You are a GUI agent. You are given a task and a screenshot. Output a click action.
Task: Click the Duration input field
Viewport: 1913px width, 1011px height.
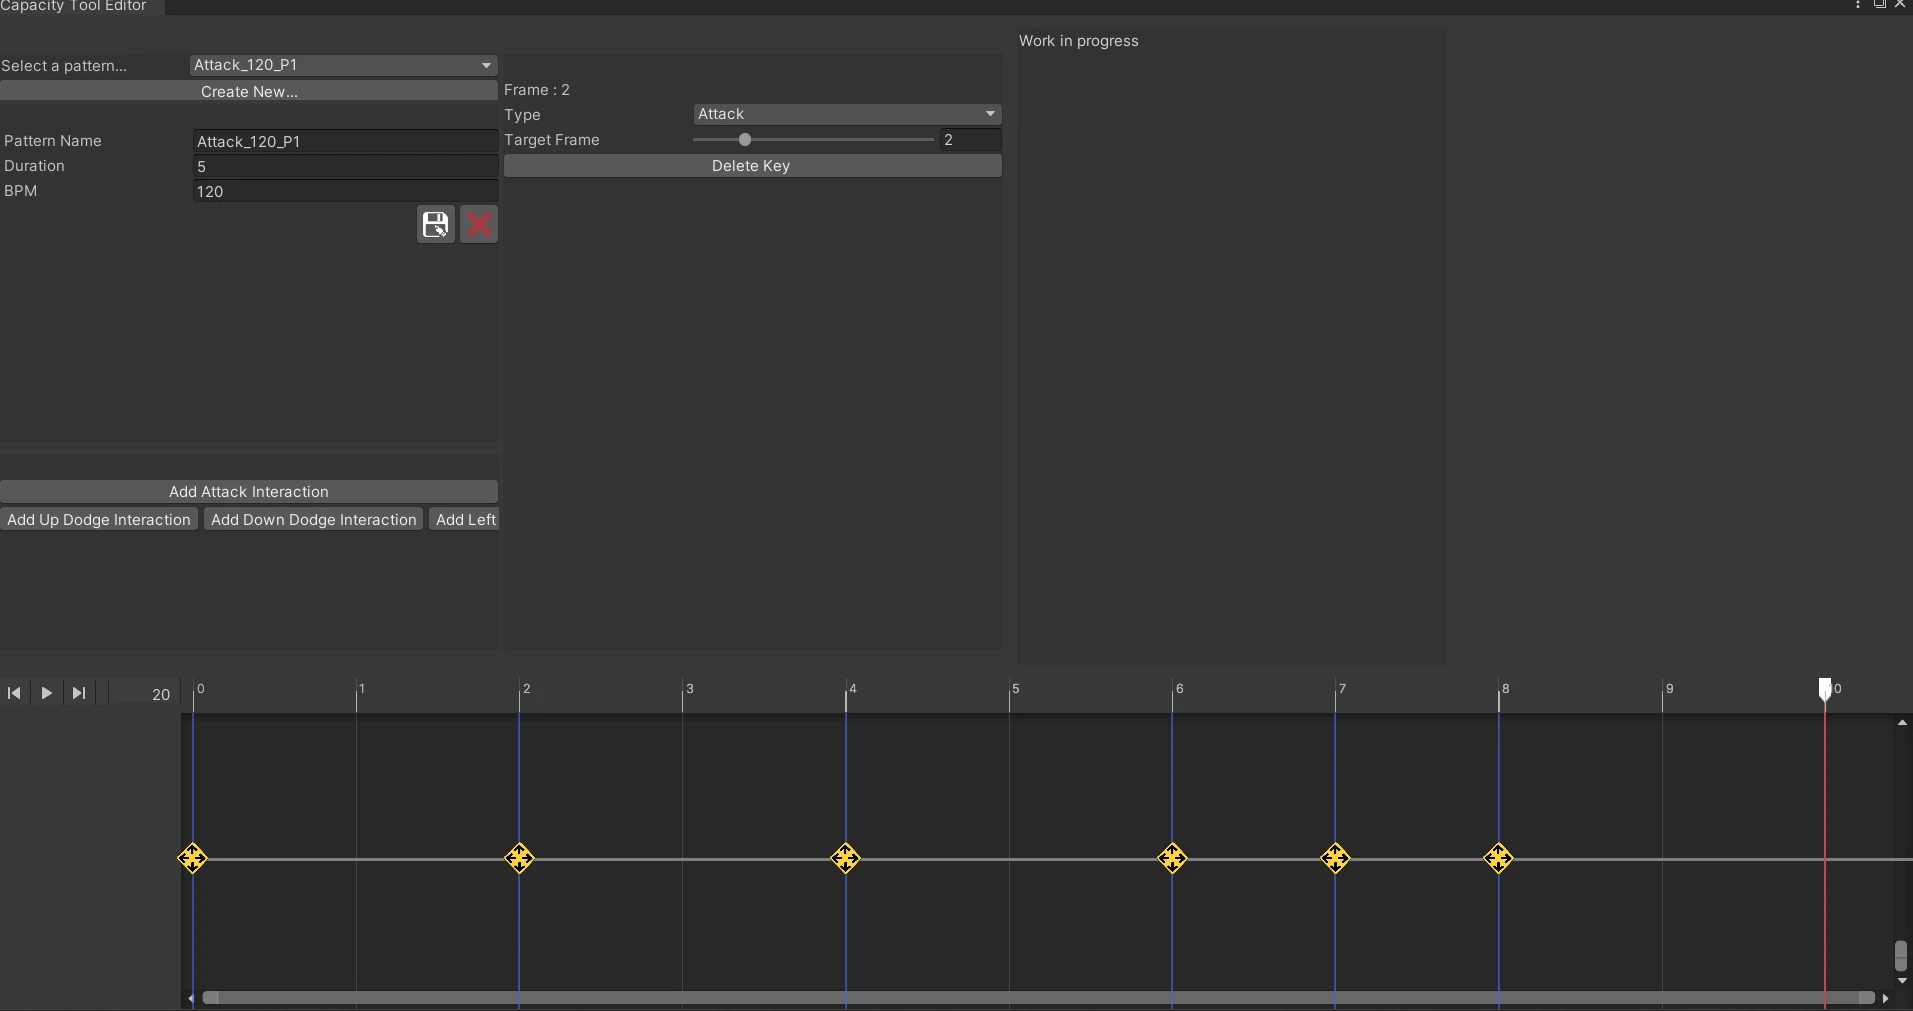tap(345, 166)
